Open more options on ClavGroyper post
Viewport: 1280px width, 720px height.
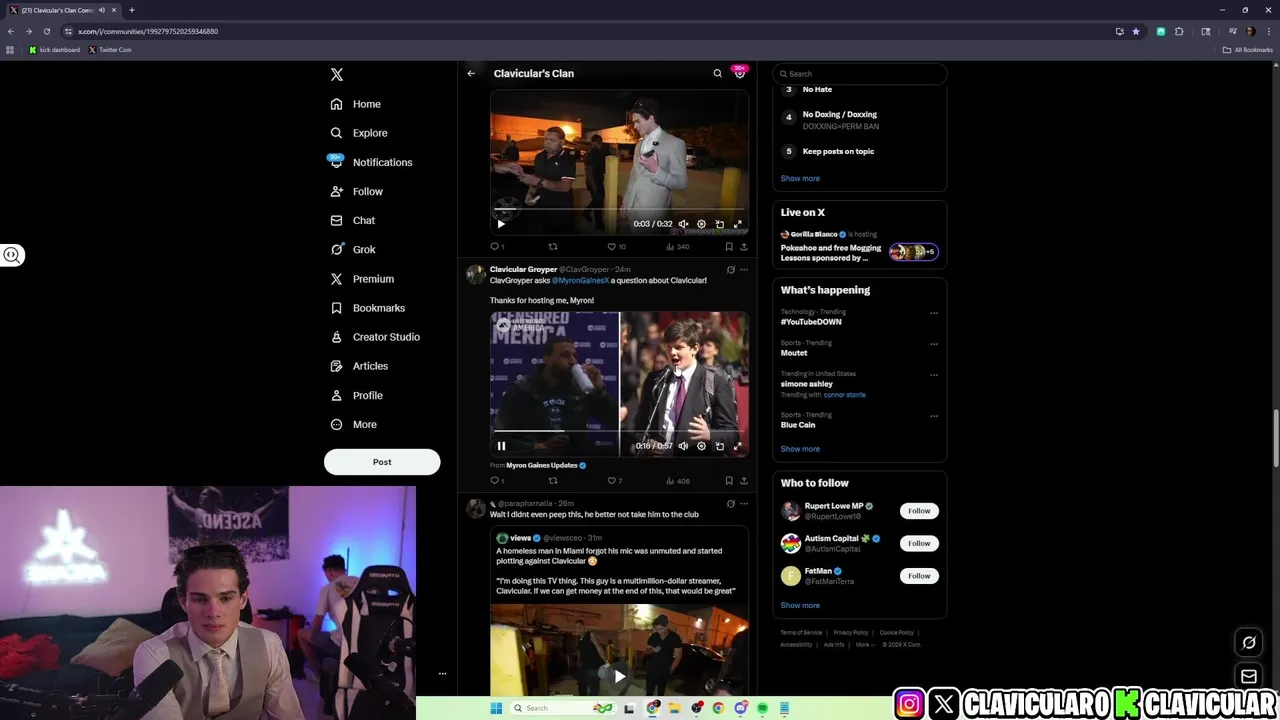click(743, 269)
